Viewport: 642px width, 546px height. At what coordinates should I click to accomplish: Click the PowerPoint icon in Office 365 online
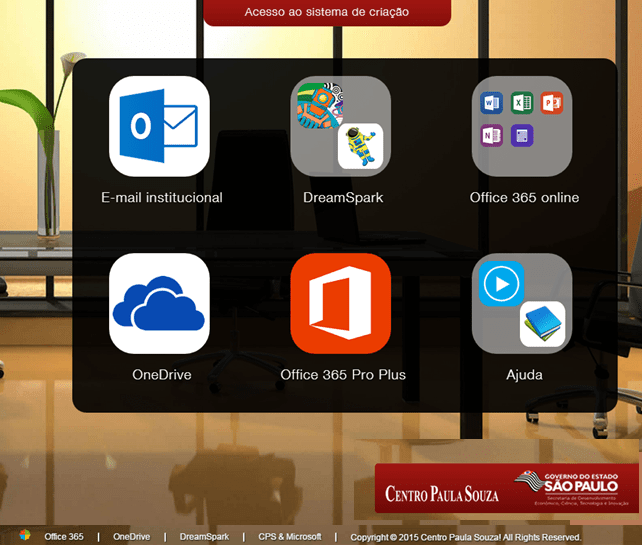click(551, 104)
